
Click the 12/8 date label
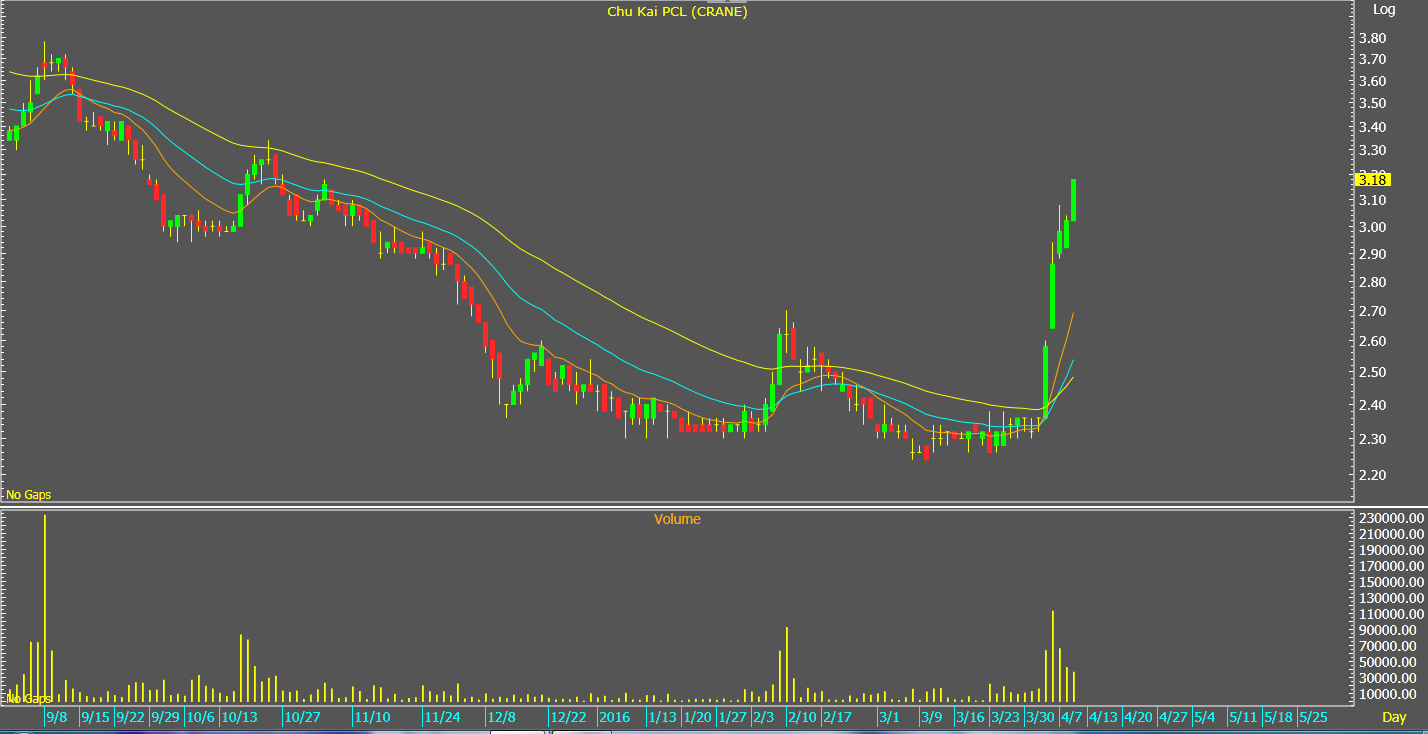pos(501,717)
